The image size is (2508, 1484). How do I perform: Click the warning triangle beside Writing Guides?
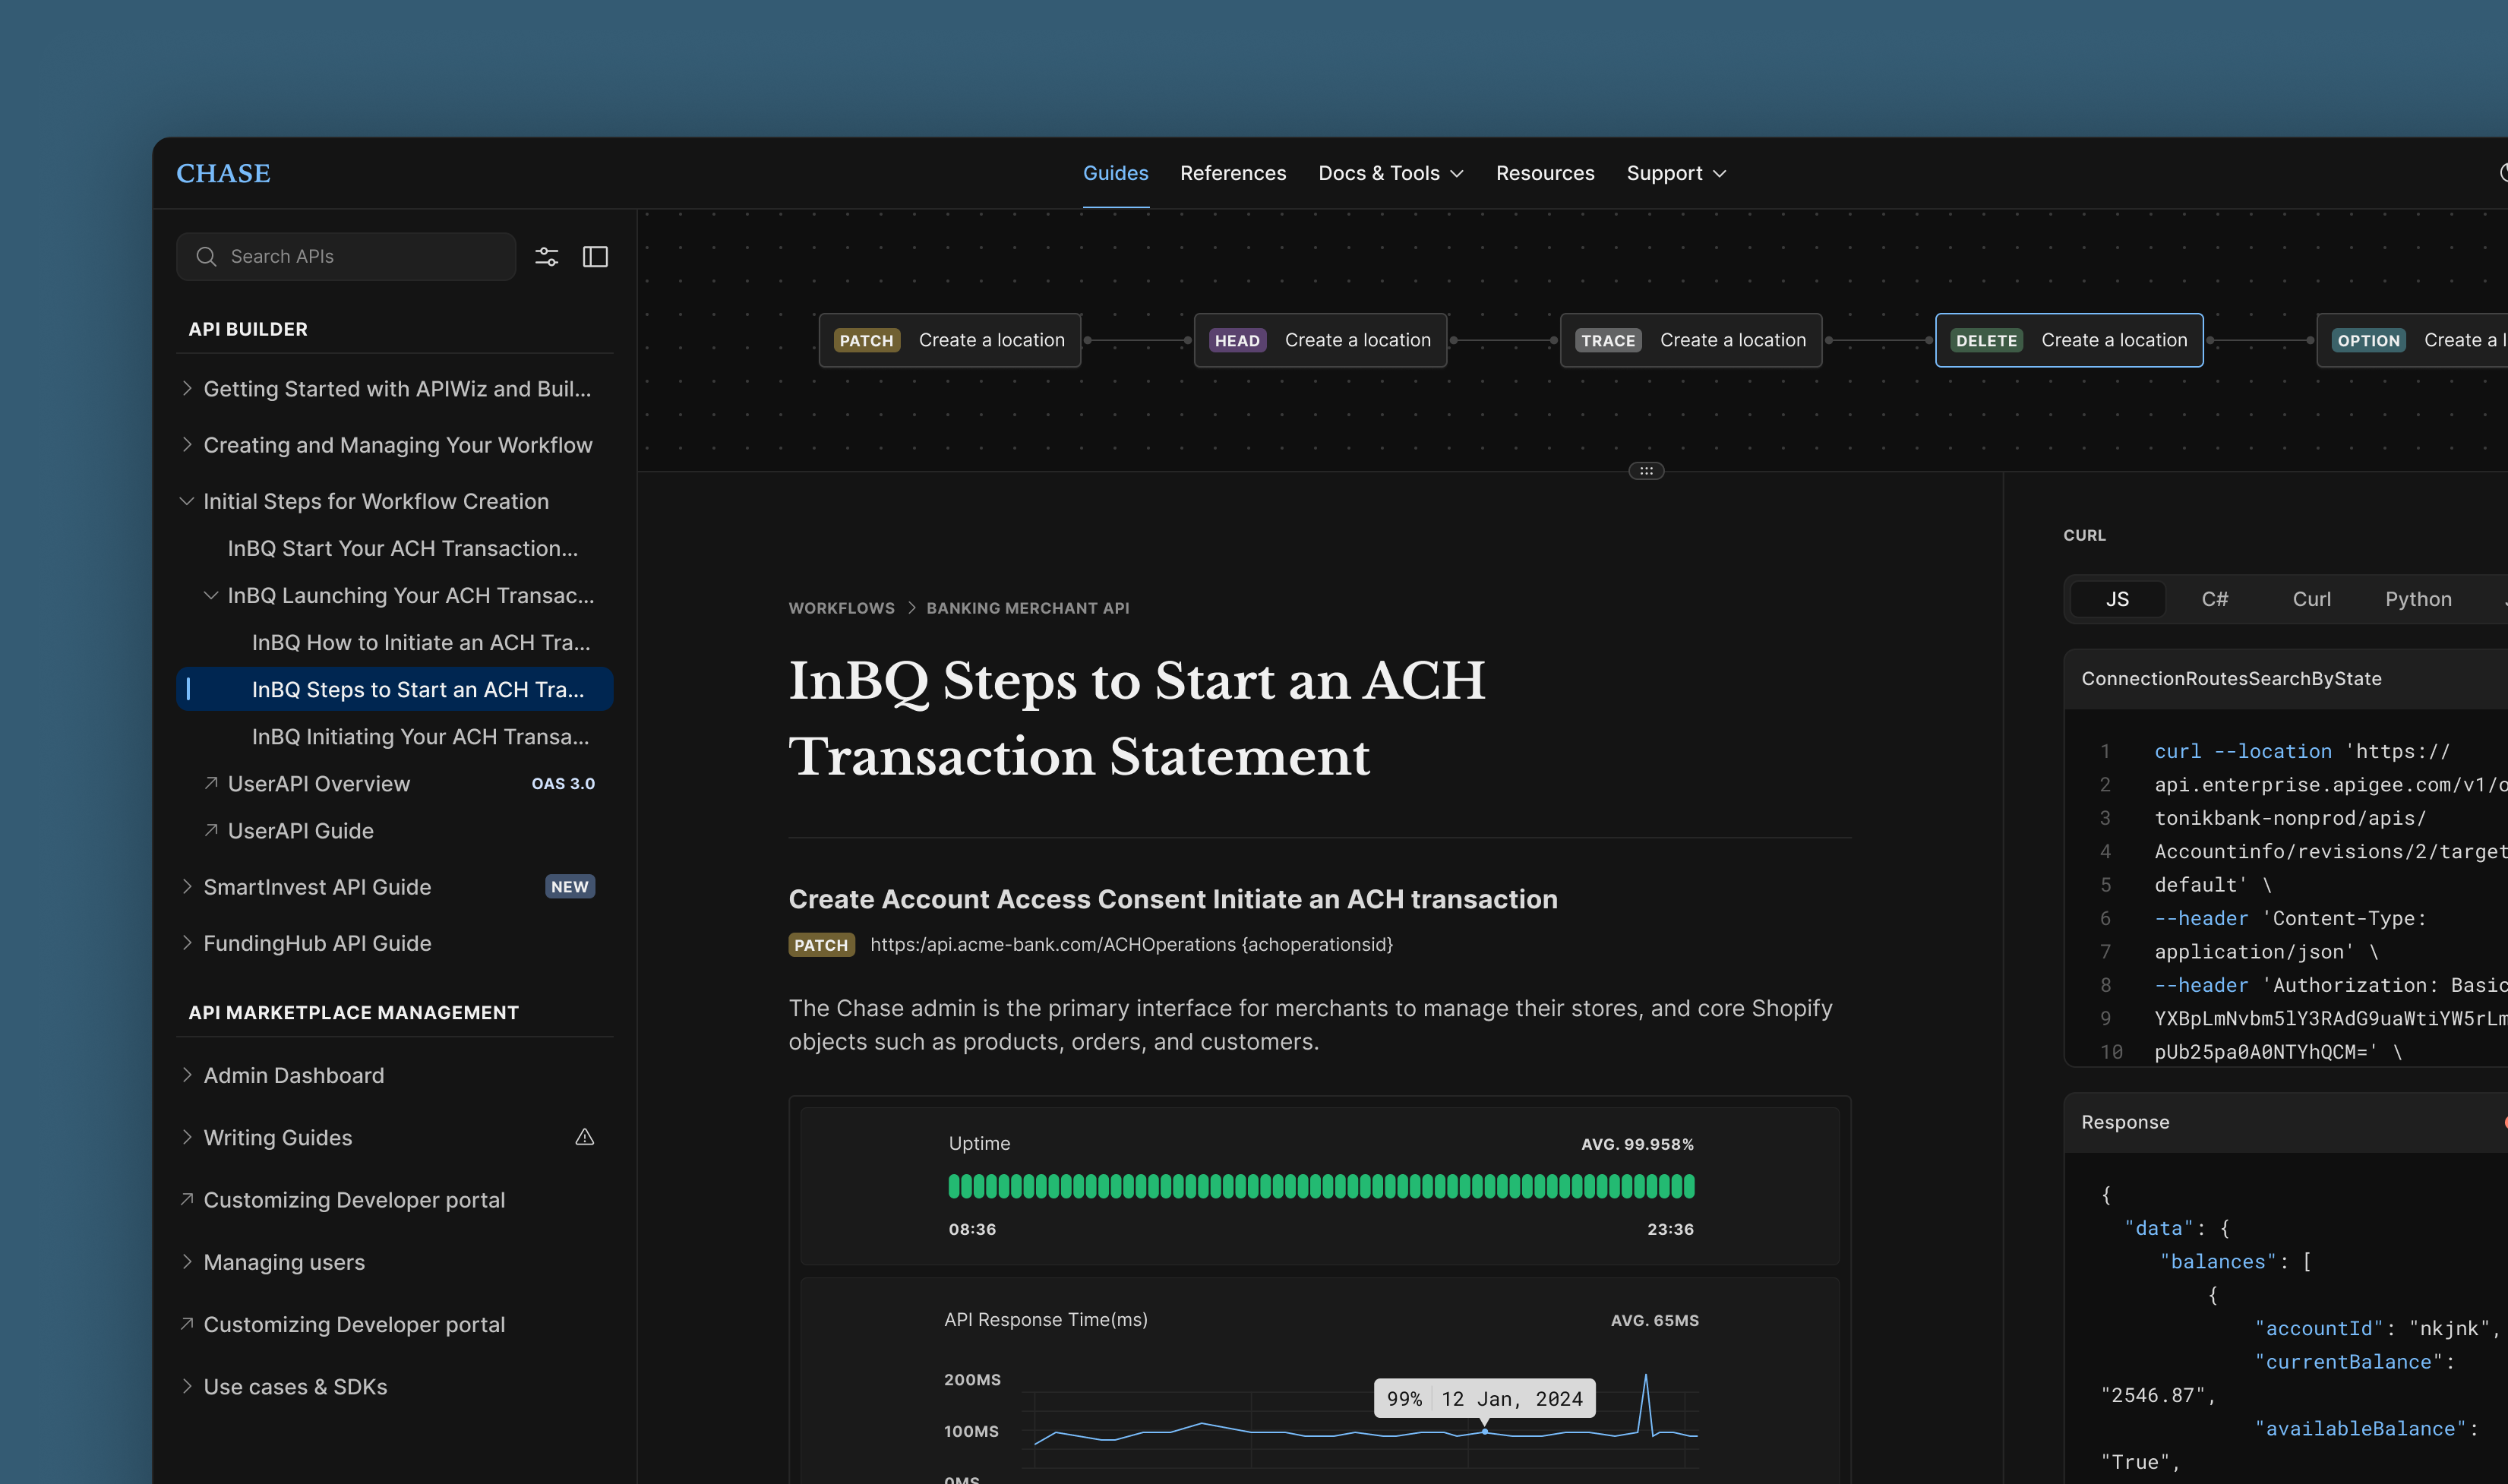tap(585, 1137)
